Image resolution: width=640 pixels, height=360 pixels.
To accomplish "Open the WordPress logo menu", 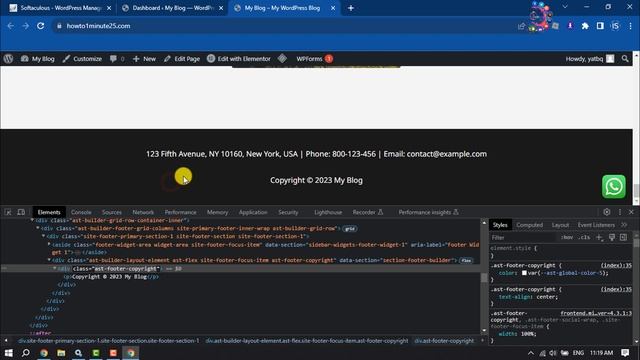I will click(8, 59).
